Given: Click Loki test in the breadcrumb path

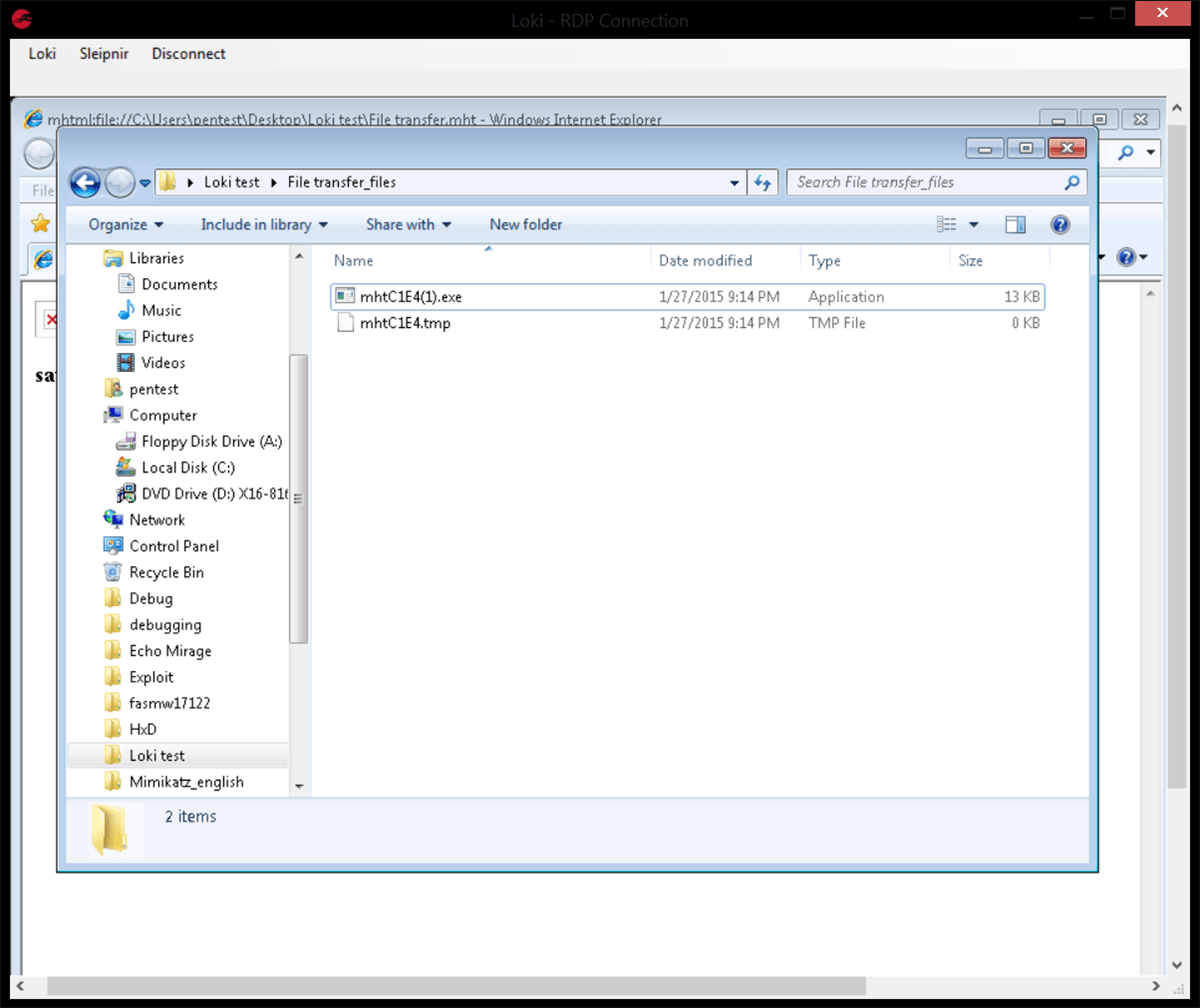Looking at the screenshot, I should click(x=231, y=182).
